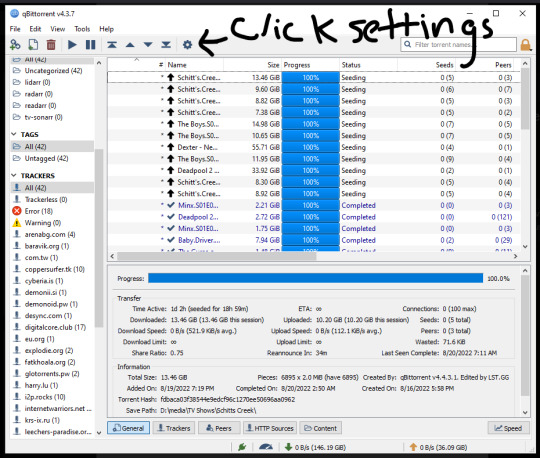Click the torrent list scroll down arrow
540x458 pixels.
coord(525,247)
